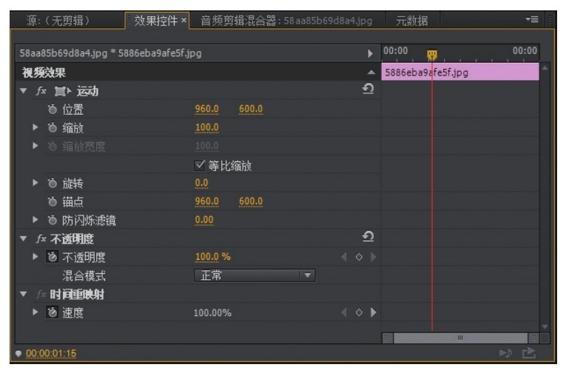Toggle animation stopwatch for 防闪烁滤镜
Screen dimensions: 566x373
point(53,220)
